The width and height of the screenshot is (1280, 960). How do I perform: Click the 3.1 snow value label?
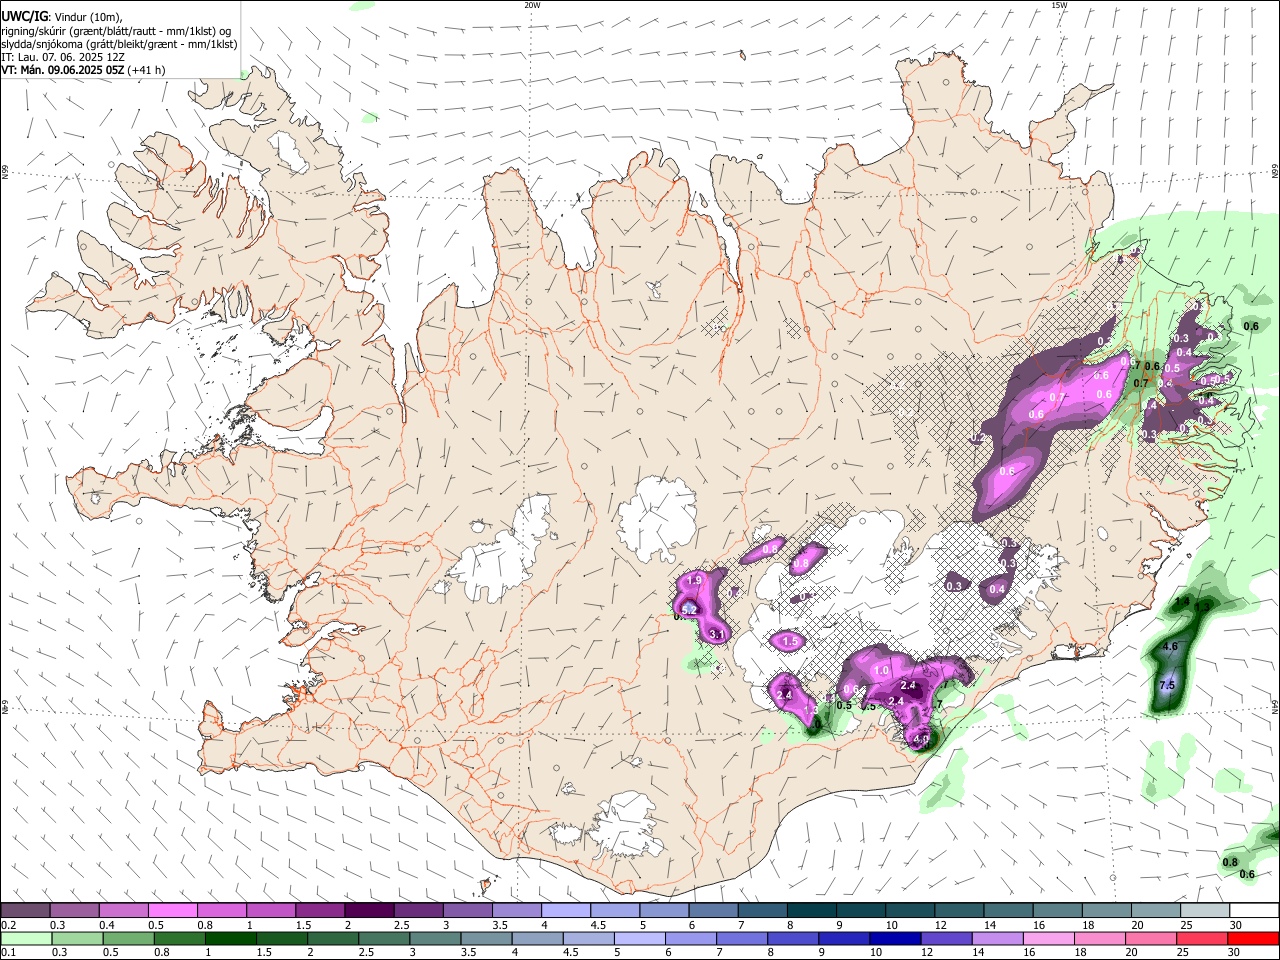pos(716,634)
